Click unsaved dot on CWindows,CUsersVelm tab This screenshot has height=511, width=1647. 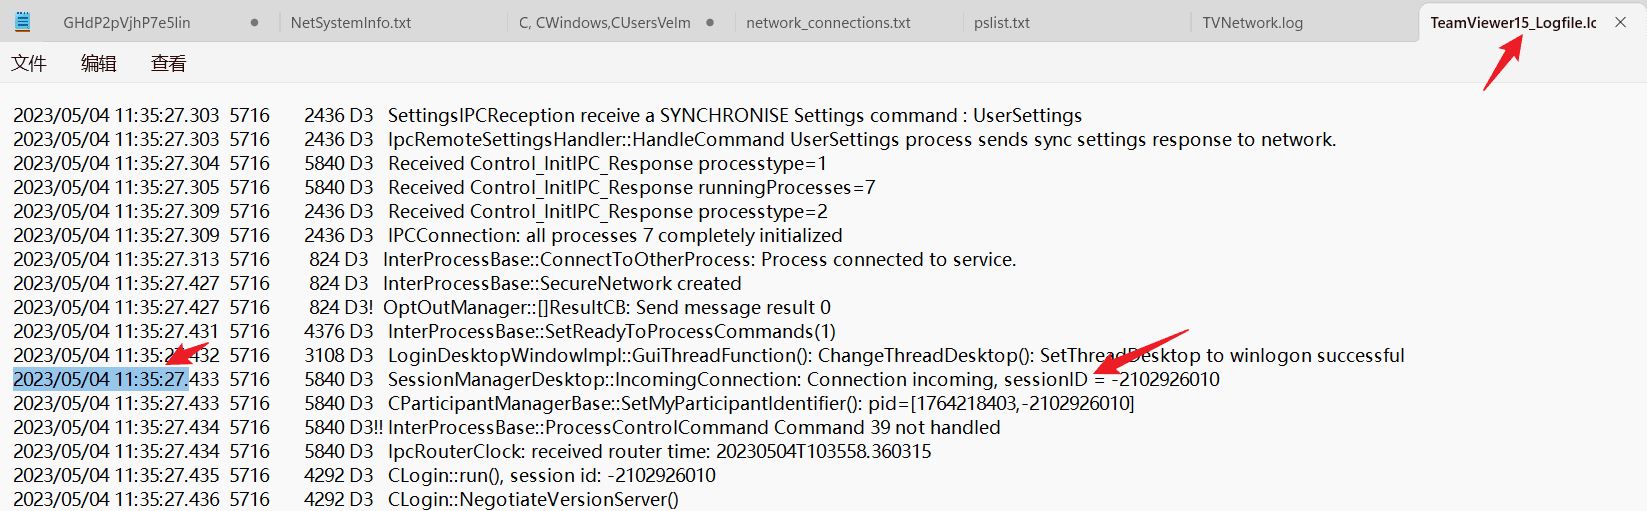710,22
